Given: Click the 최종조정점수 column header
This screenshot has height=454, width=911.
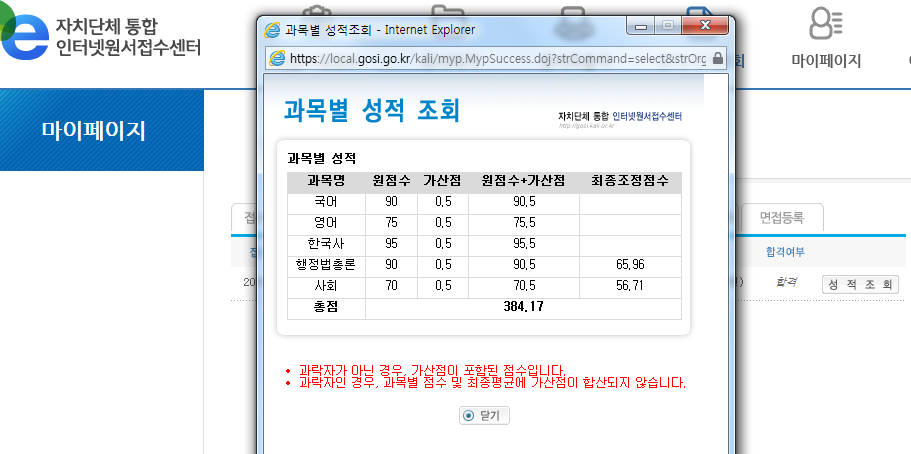Looking at the screenshot, I should (x=630, y=181).
